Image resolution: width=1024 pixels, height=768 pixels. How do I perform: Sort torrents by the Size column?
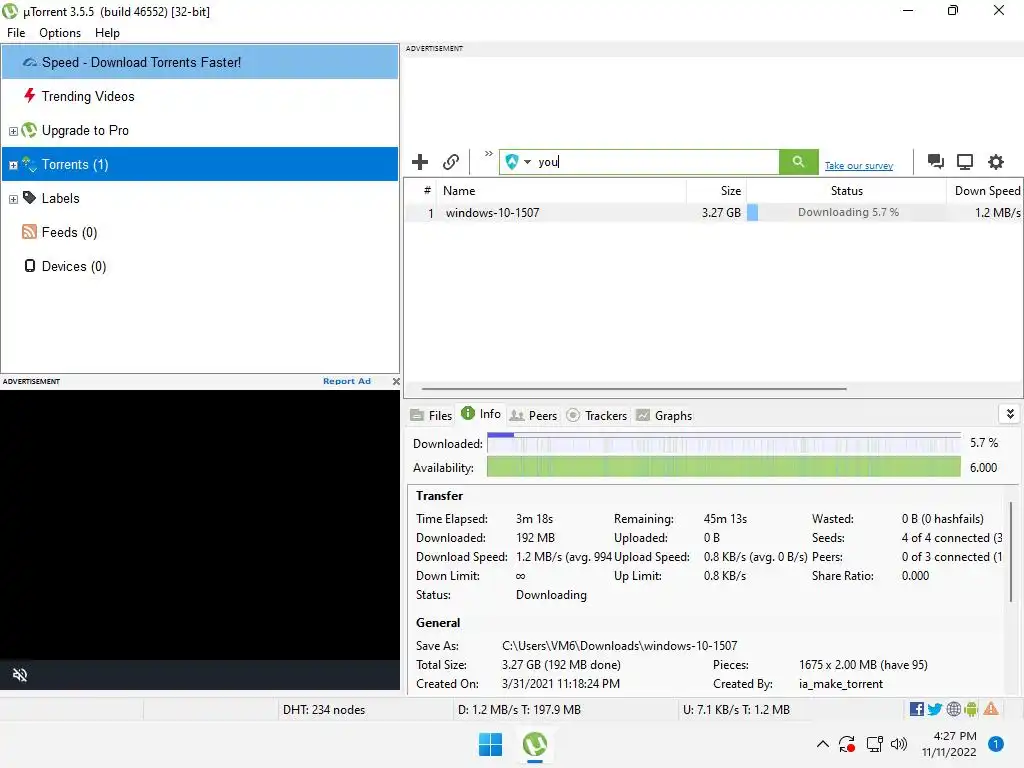point(716,191)
